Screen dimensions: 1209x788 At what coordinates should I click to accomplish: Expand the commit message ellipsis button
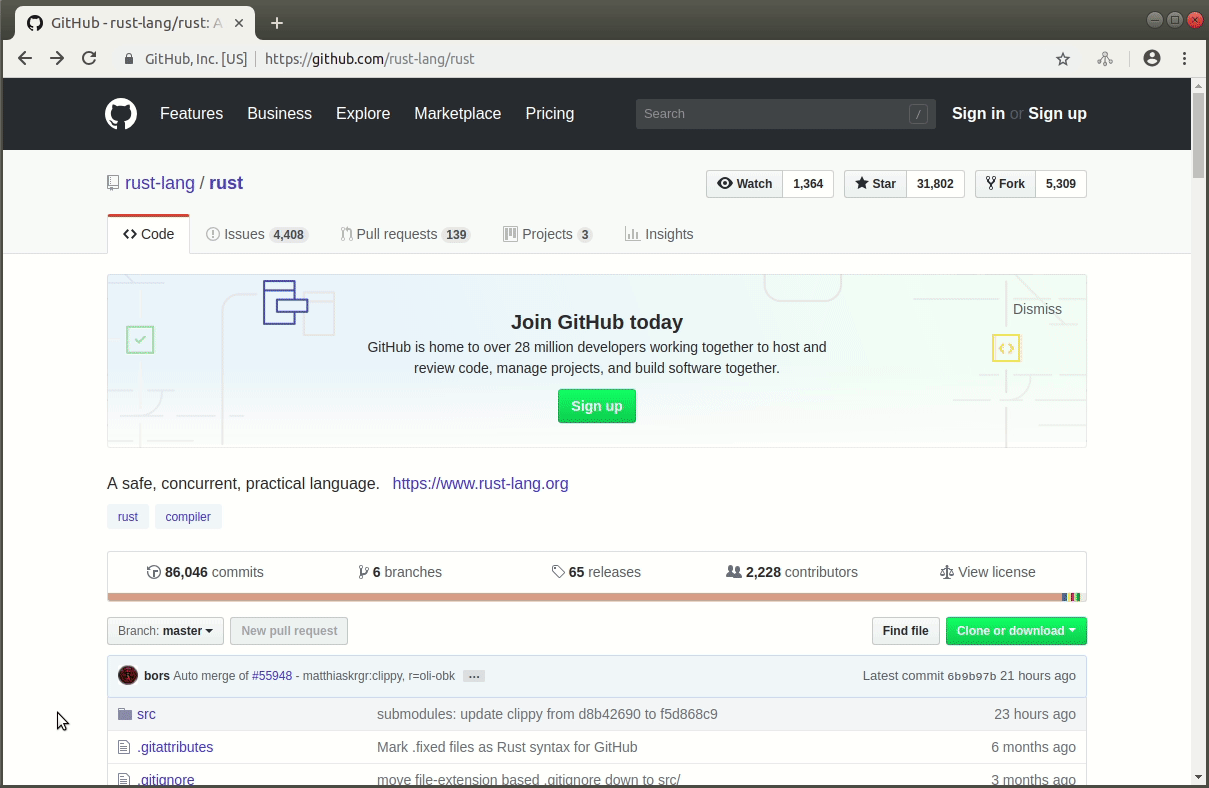(475, 676)
